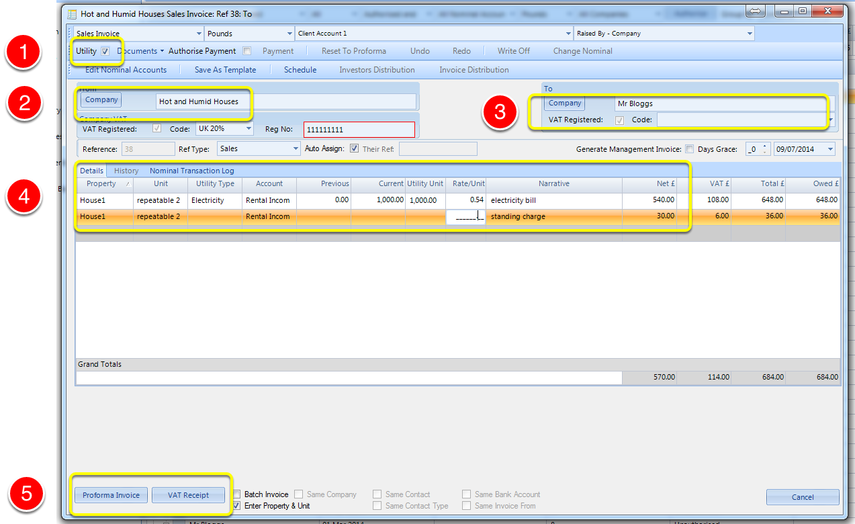
Task: Click the VAT Receipt button
Action: [x=188, y=495]
